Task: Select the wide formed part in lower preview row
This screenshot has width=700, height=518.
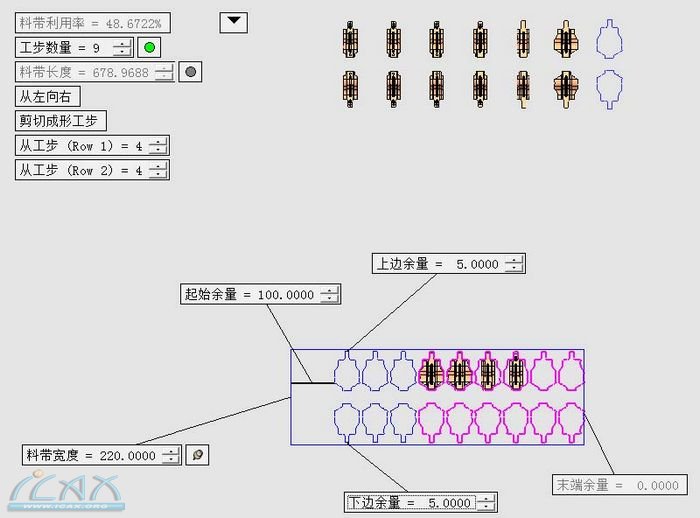Action: point(566,89)
